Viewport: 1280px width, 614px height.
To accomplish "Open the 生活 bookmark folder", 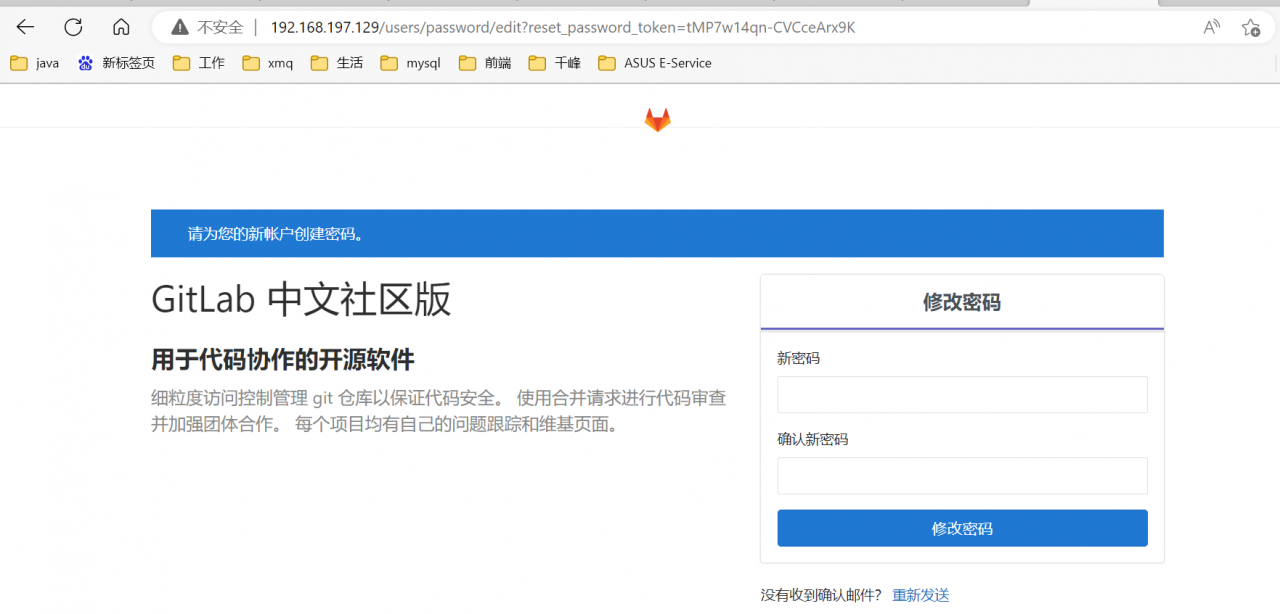I will [337, 63].
